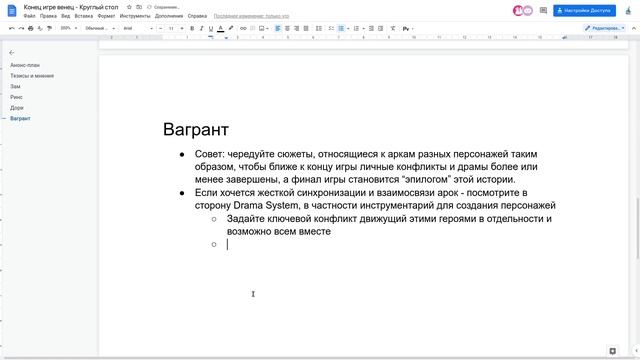The width and height of the screenshot is (640, 360).
Task: Decrease the indent level
Action: point(371,28)
